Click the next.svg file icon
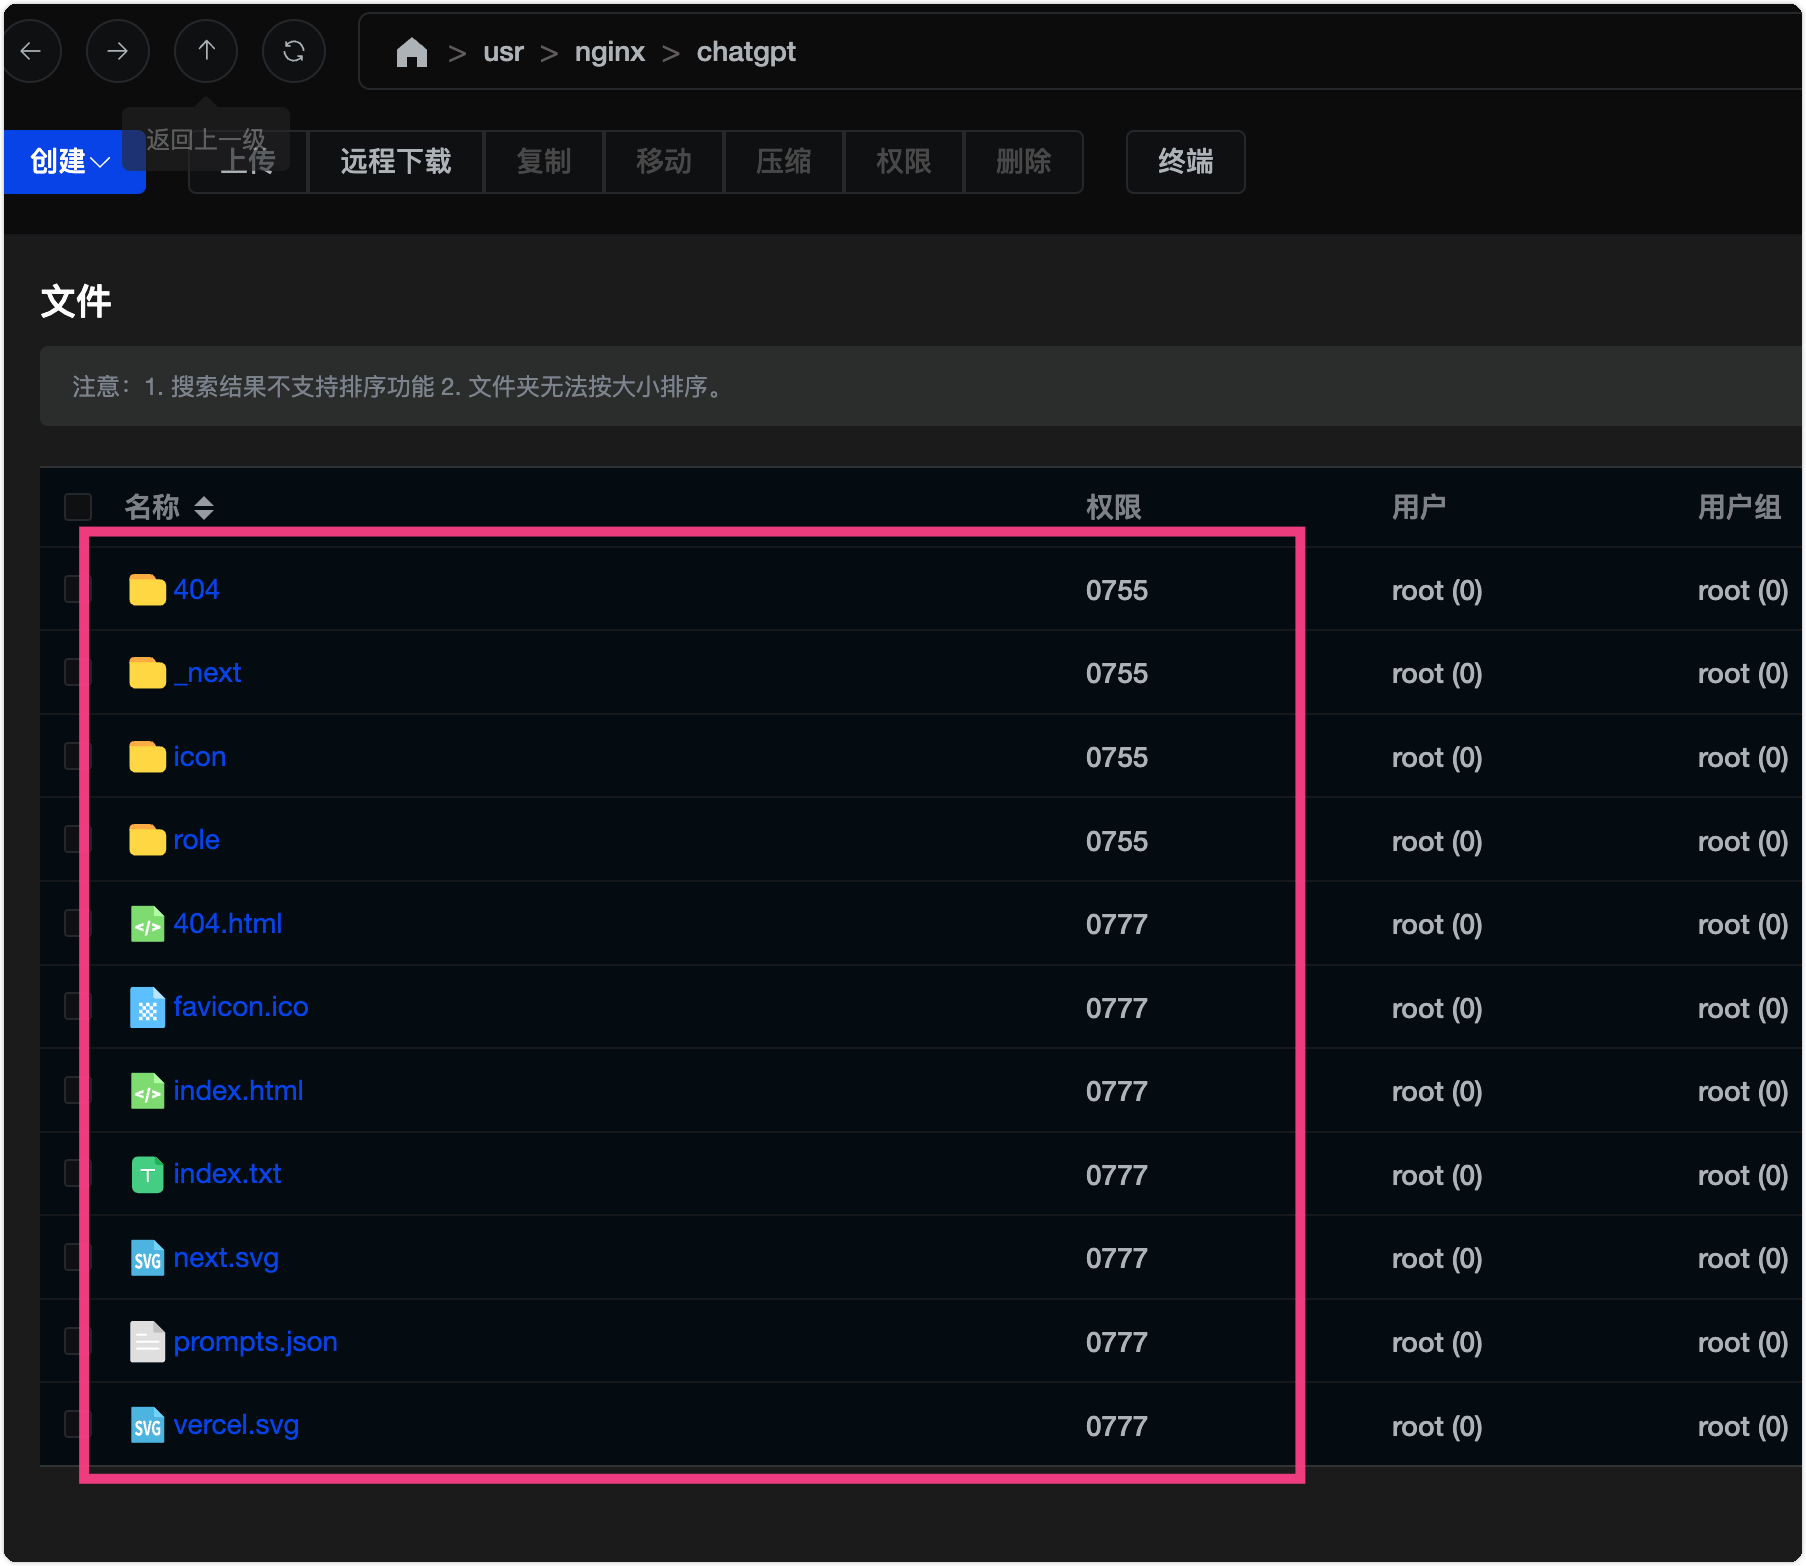The width and height of the screenshot is (1806, 1566). (x=147, y=1258)
